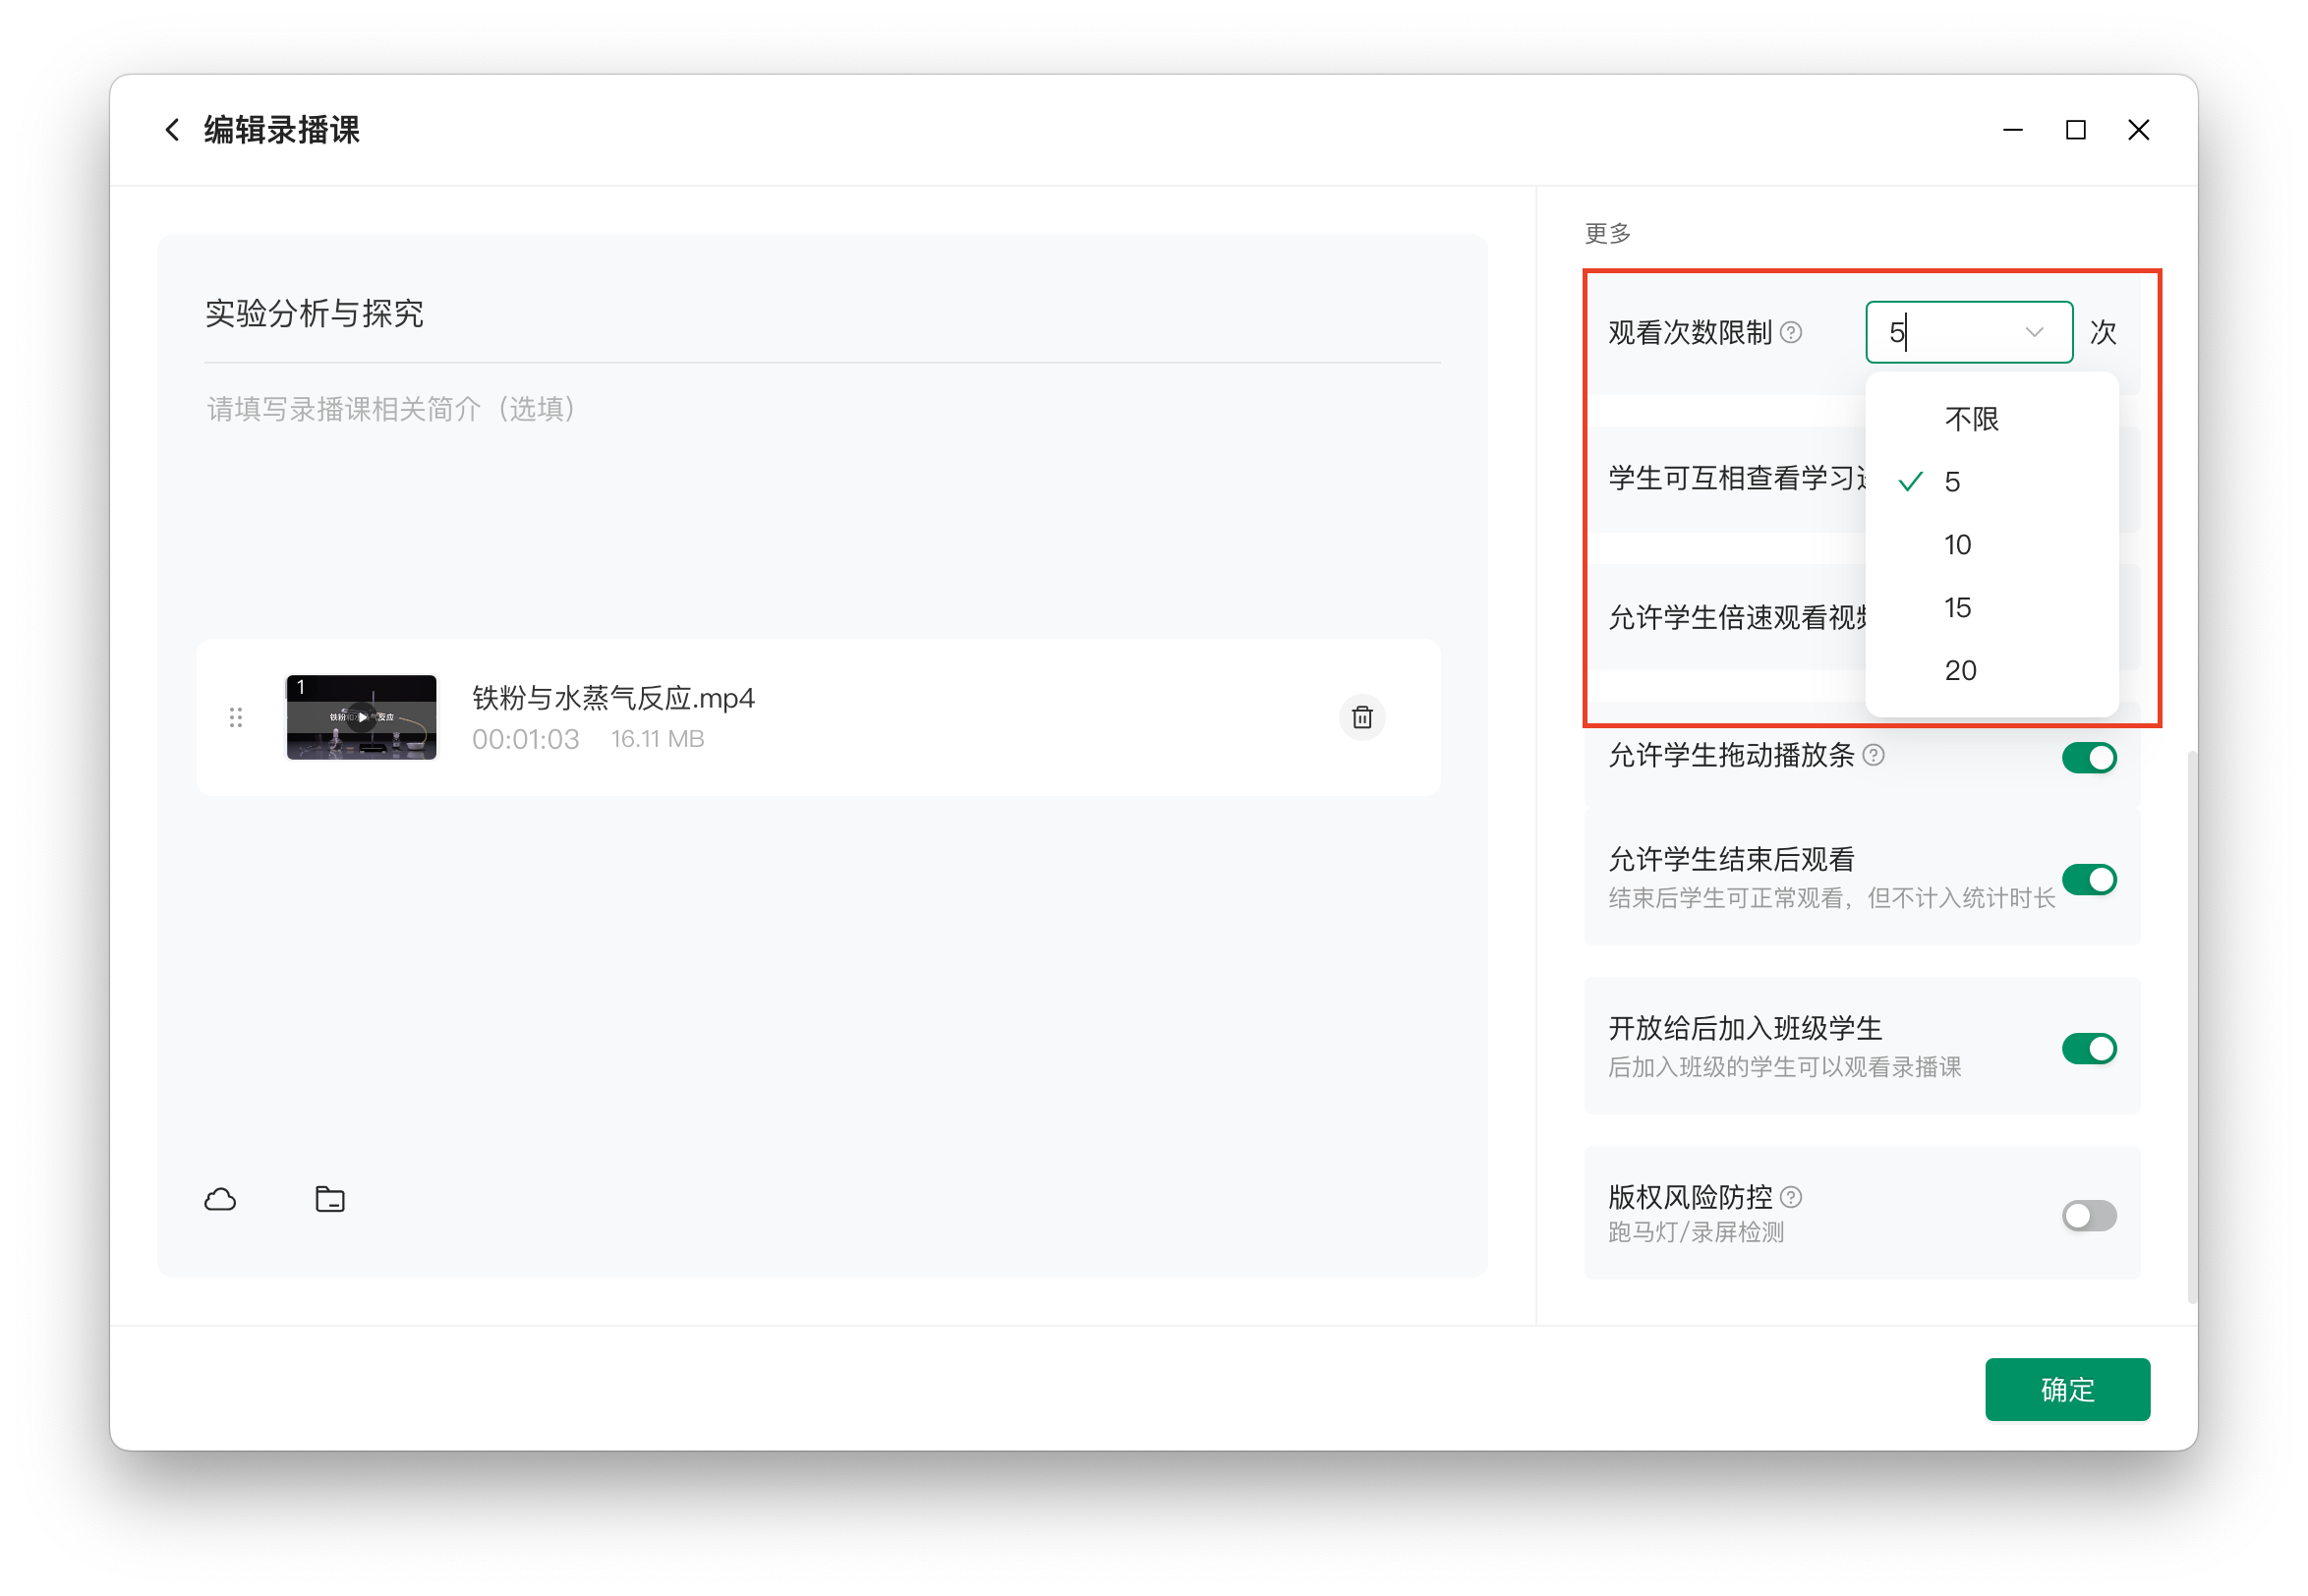Viewport: 2308px width, 1596px height.
Task: Click the cloud upload icon
Action: pos(220,1199)
